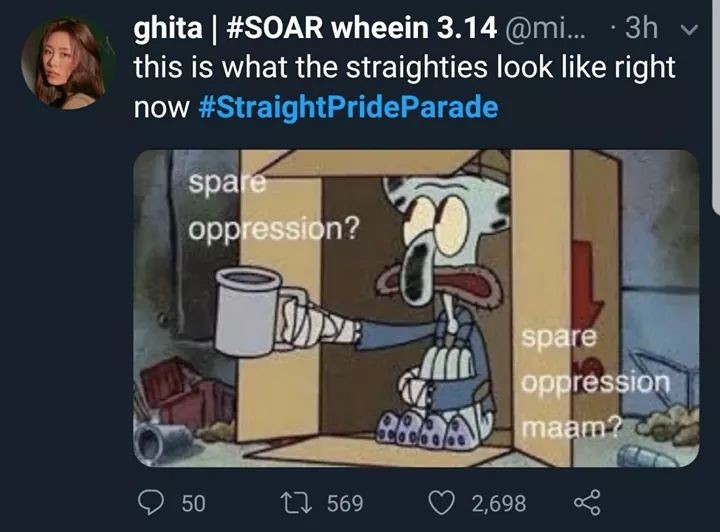Click the scrollbar handle at the right edge
The image size is (720, 532).
coord(716,107)
